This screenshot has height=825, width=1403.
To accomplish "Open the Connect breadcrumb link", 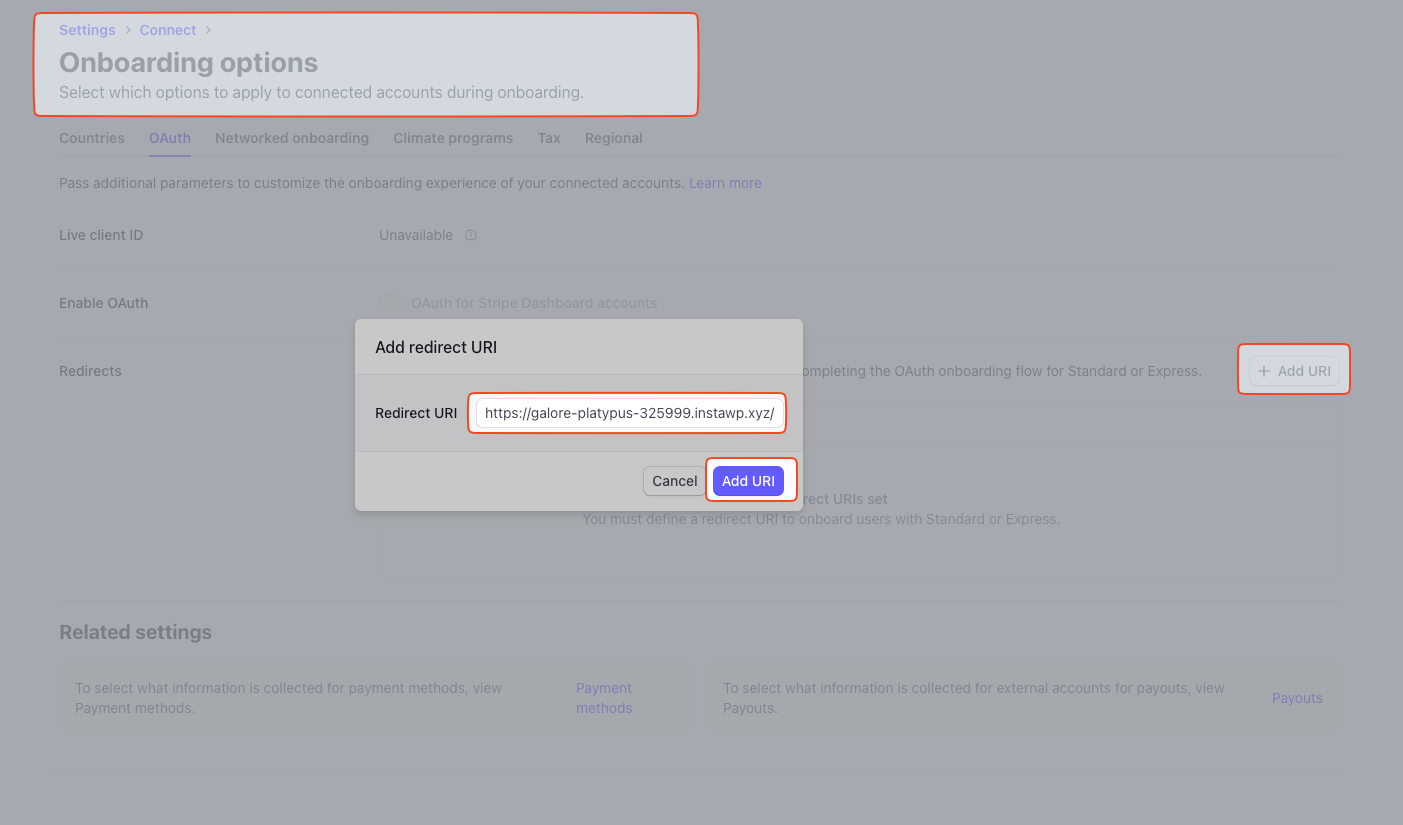I will tap(168, 30).
